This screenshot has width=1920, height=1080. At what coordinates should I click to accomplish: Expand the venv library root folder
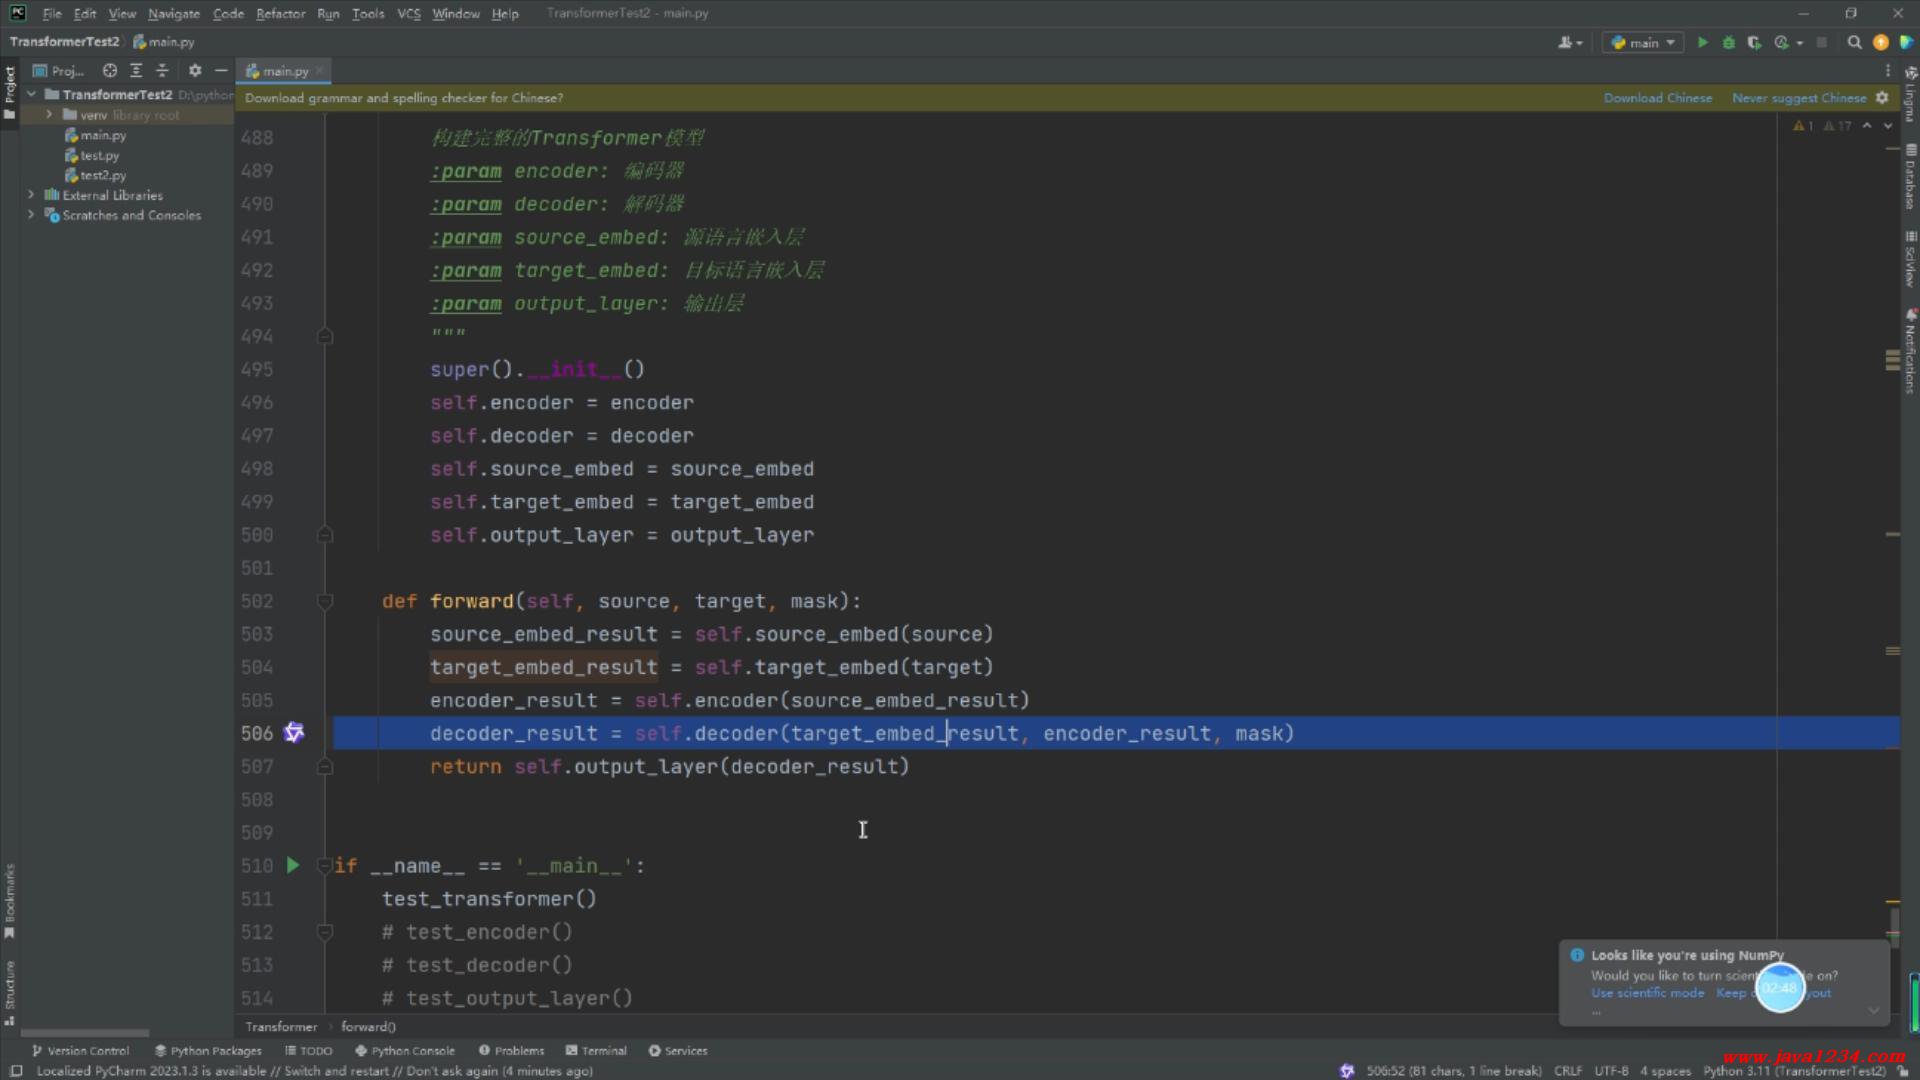[x=49, y=115]
